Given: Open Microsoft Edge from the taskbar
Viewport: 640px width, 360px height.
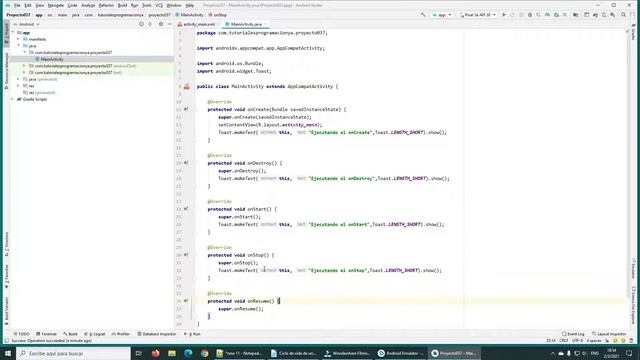Looking at the screenshot, I should click(x=188, y=353).
